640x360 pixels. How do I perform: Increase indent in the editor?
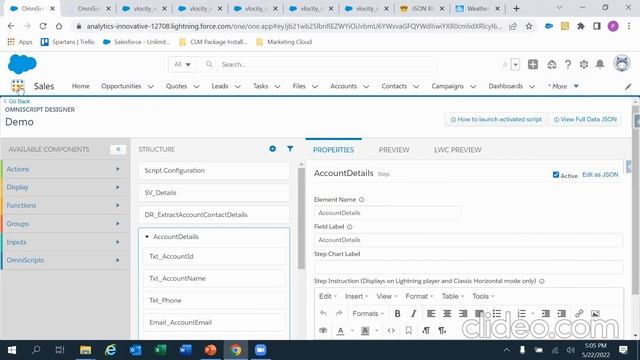tap(562, 313)
